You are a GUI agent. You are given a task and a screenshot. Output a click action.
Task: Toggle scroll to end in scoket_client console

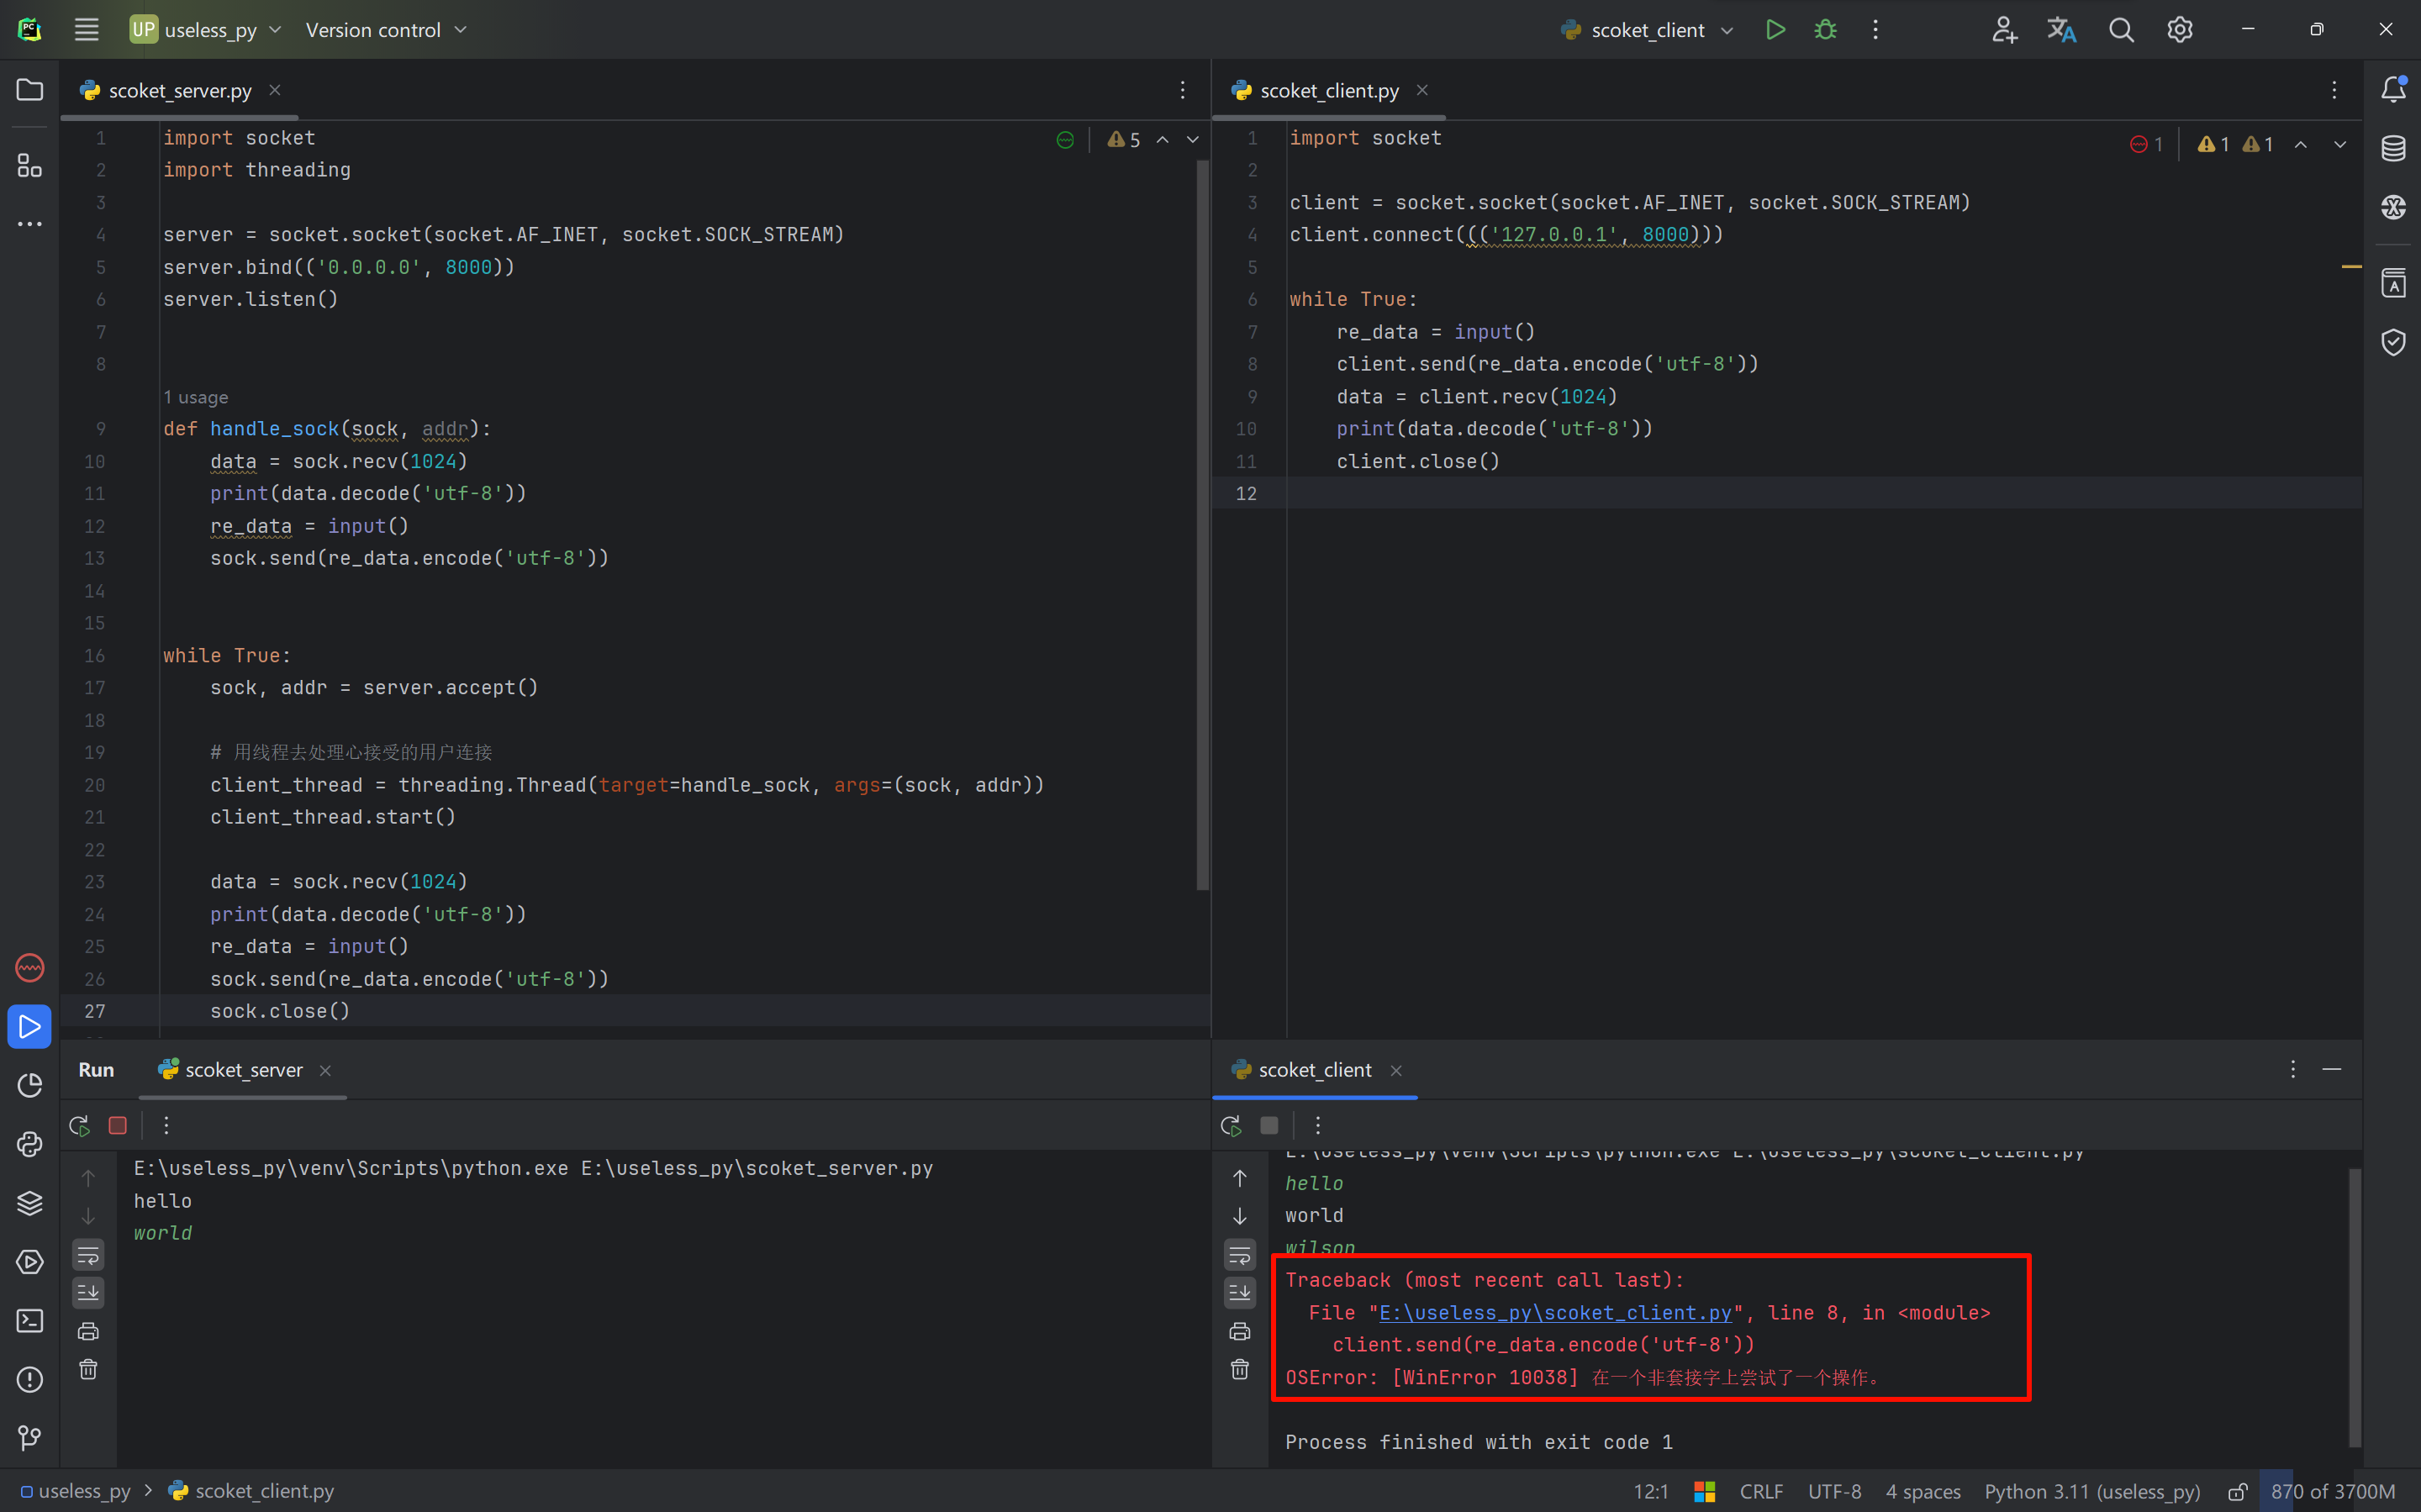pyautogui.click(x=1239, y=1292)
